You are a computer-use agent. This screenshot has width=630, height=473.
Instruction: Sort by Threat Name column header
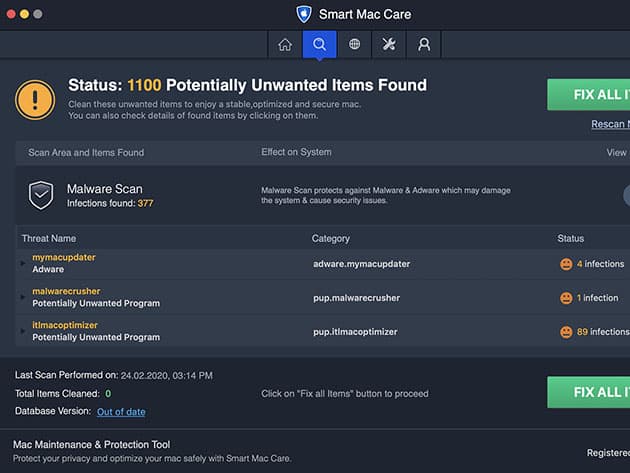click(49, 239)
